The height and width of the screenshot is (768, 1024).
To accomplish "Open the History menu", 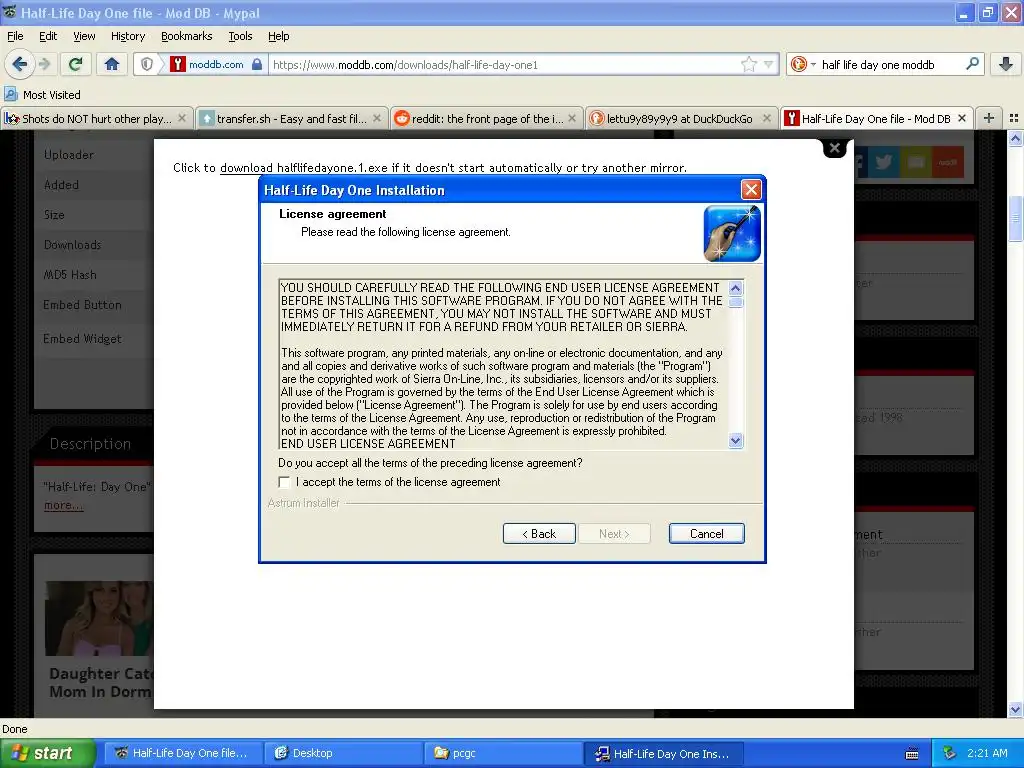I will pos(128,36).
